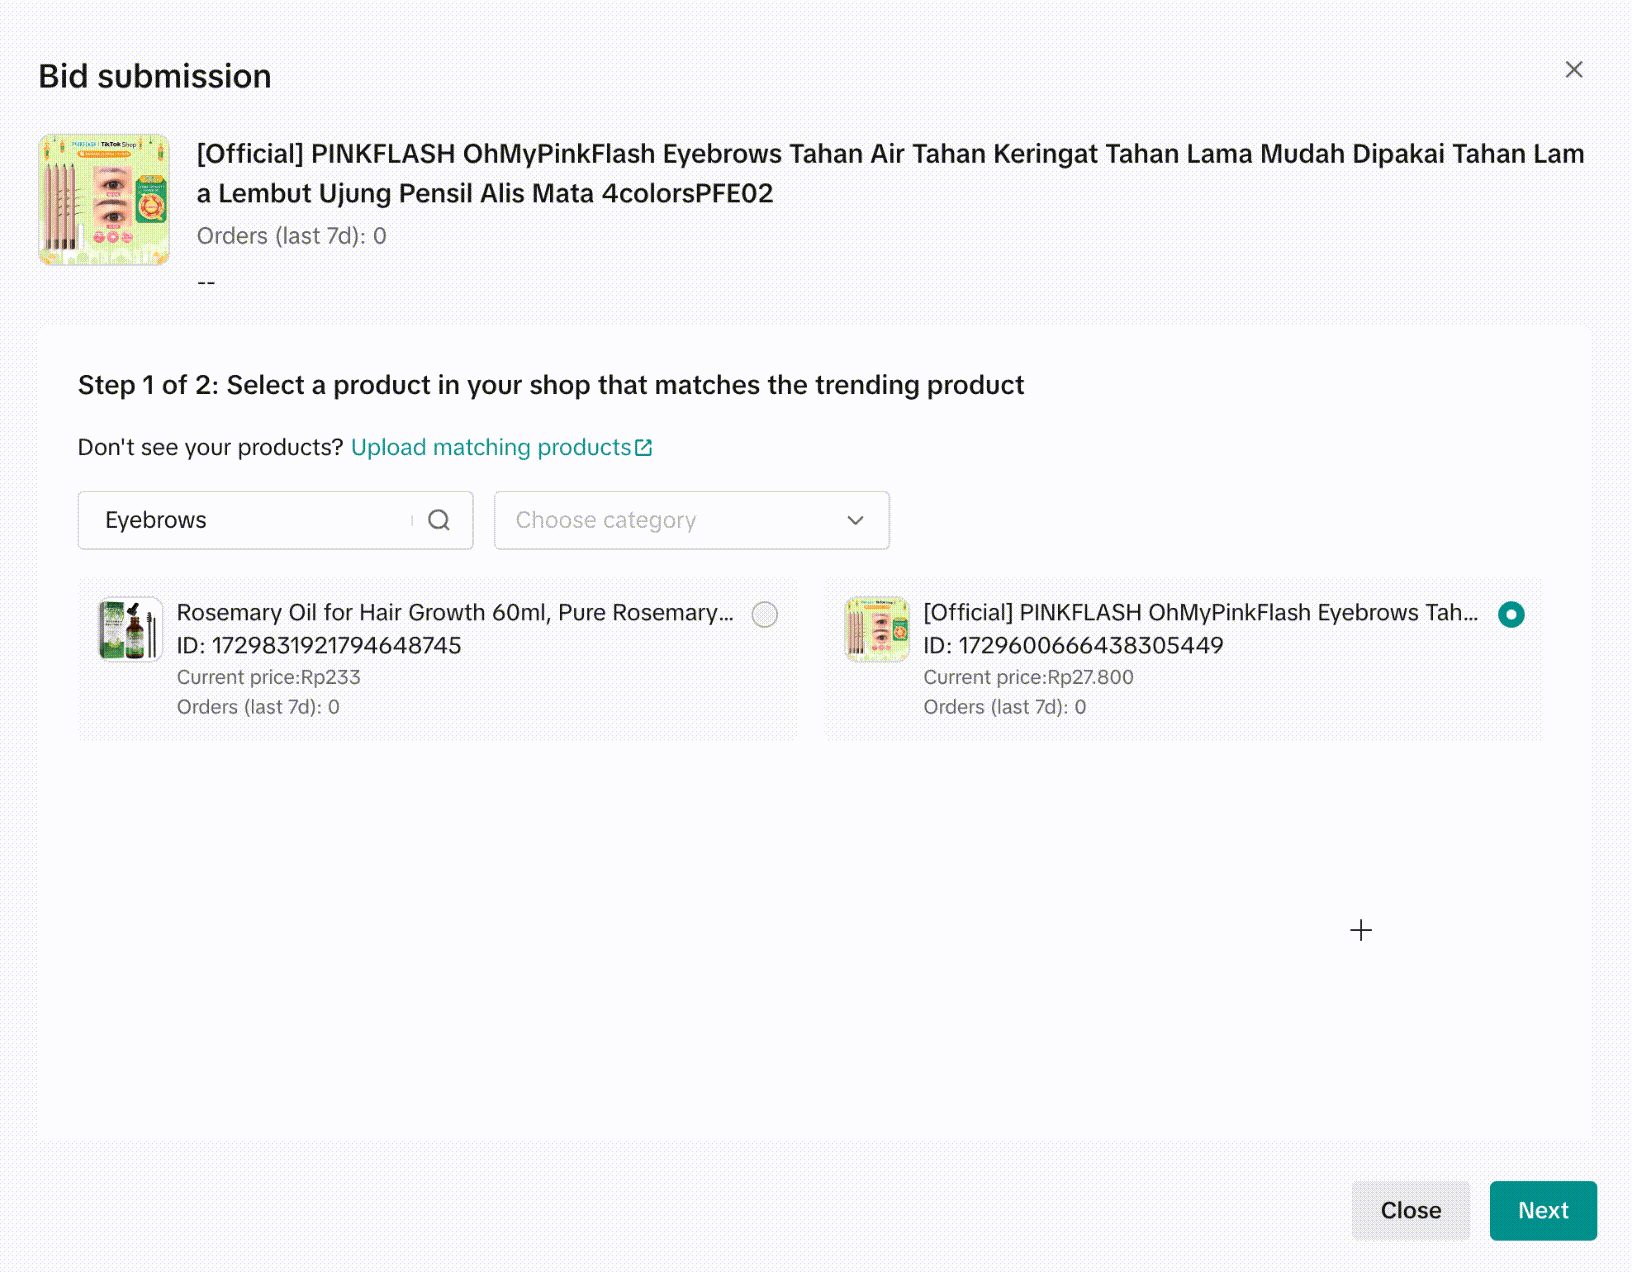Screen dimensions: 1632x1272
Task: Click PINKFLASH thumbnail in the product results
Action: click(877, 629)
